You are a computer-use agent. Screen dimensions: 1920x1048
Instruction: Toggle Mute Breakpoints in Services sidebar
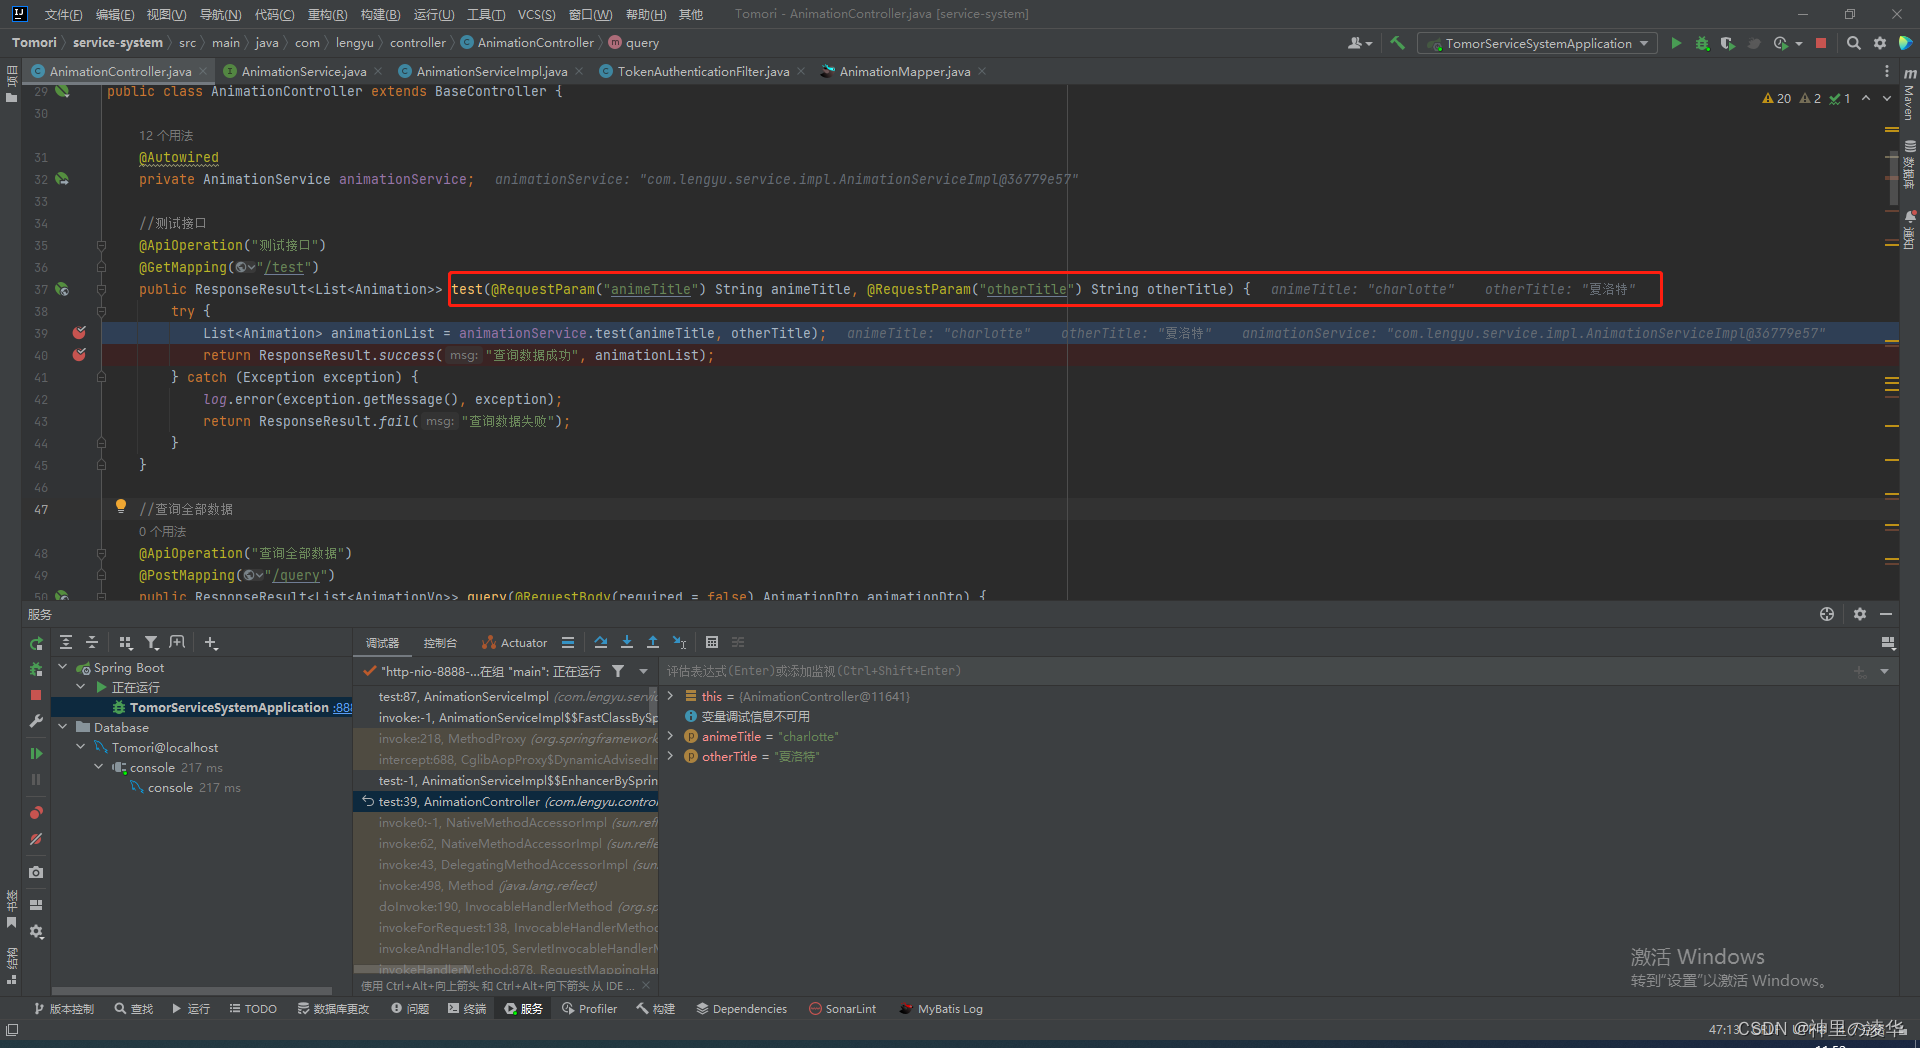(x=36, y=840)
